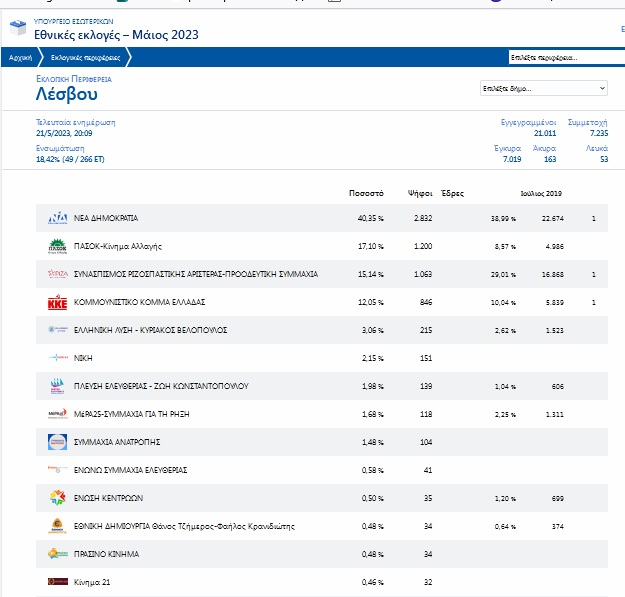This screenshot has width=625, height=597.
Task: Click the 1.063 votes cell
Action: coord(423,274)
